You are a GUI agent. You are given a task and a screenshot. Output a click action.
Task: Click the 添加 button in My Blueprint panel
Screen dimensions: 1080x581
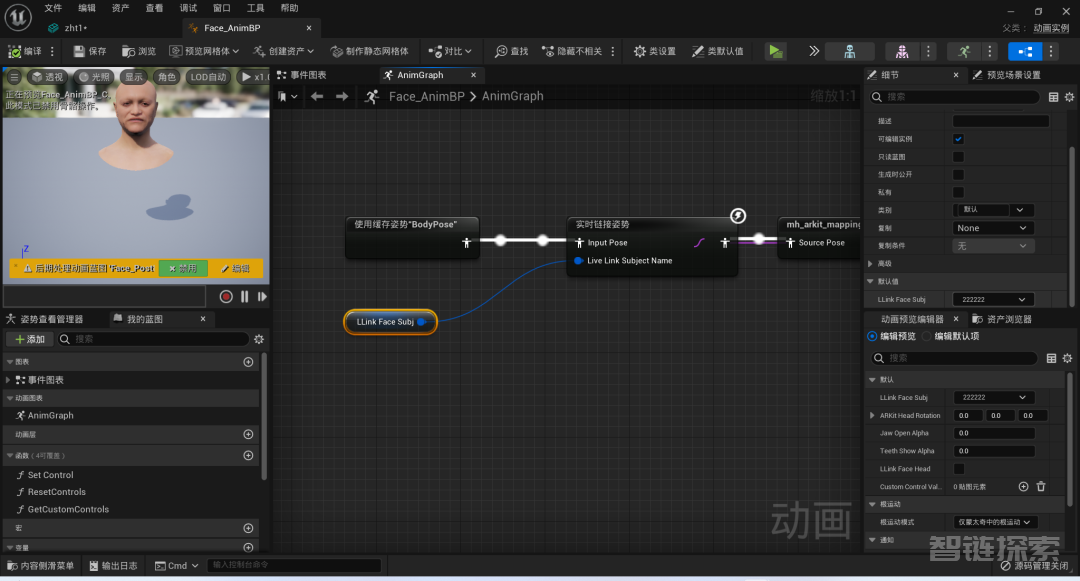click(30, 339)
